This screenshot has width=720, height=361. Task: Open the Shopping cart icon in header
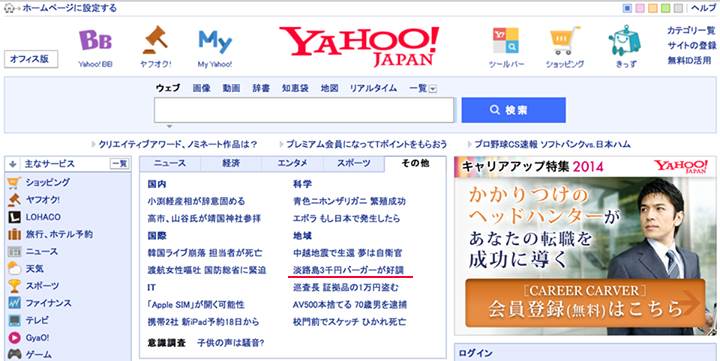pyautogui.click(x=564, y=41)
